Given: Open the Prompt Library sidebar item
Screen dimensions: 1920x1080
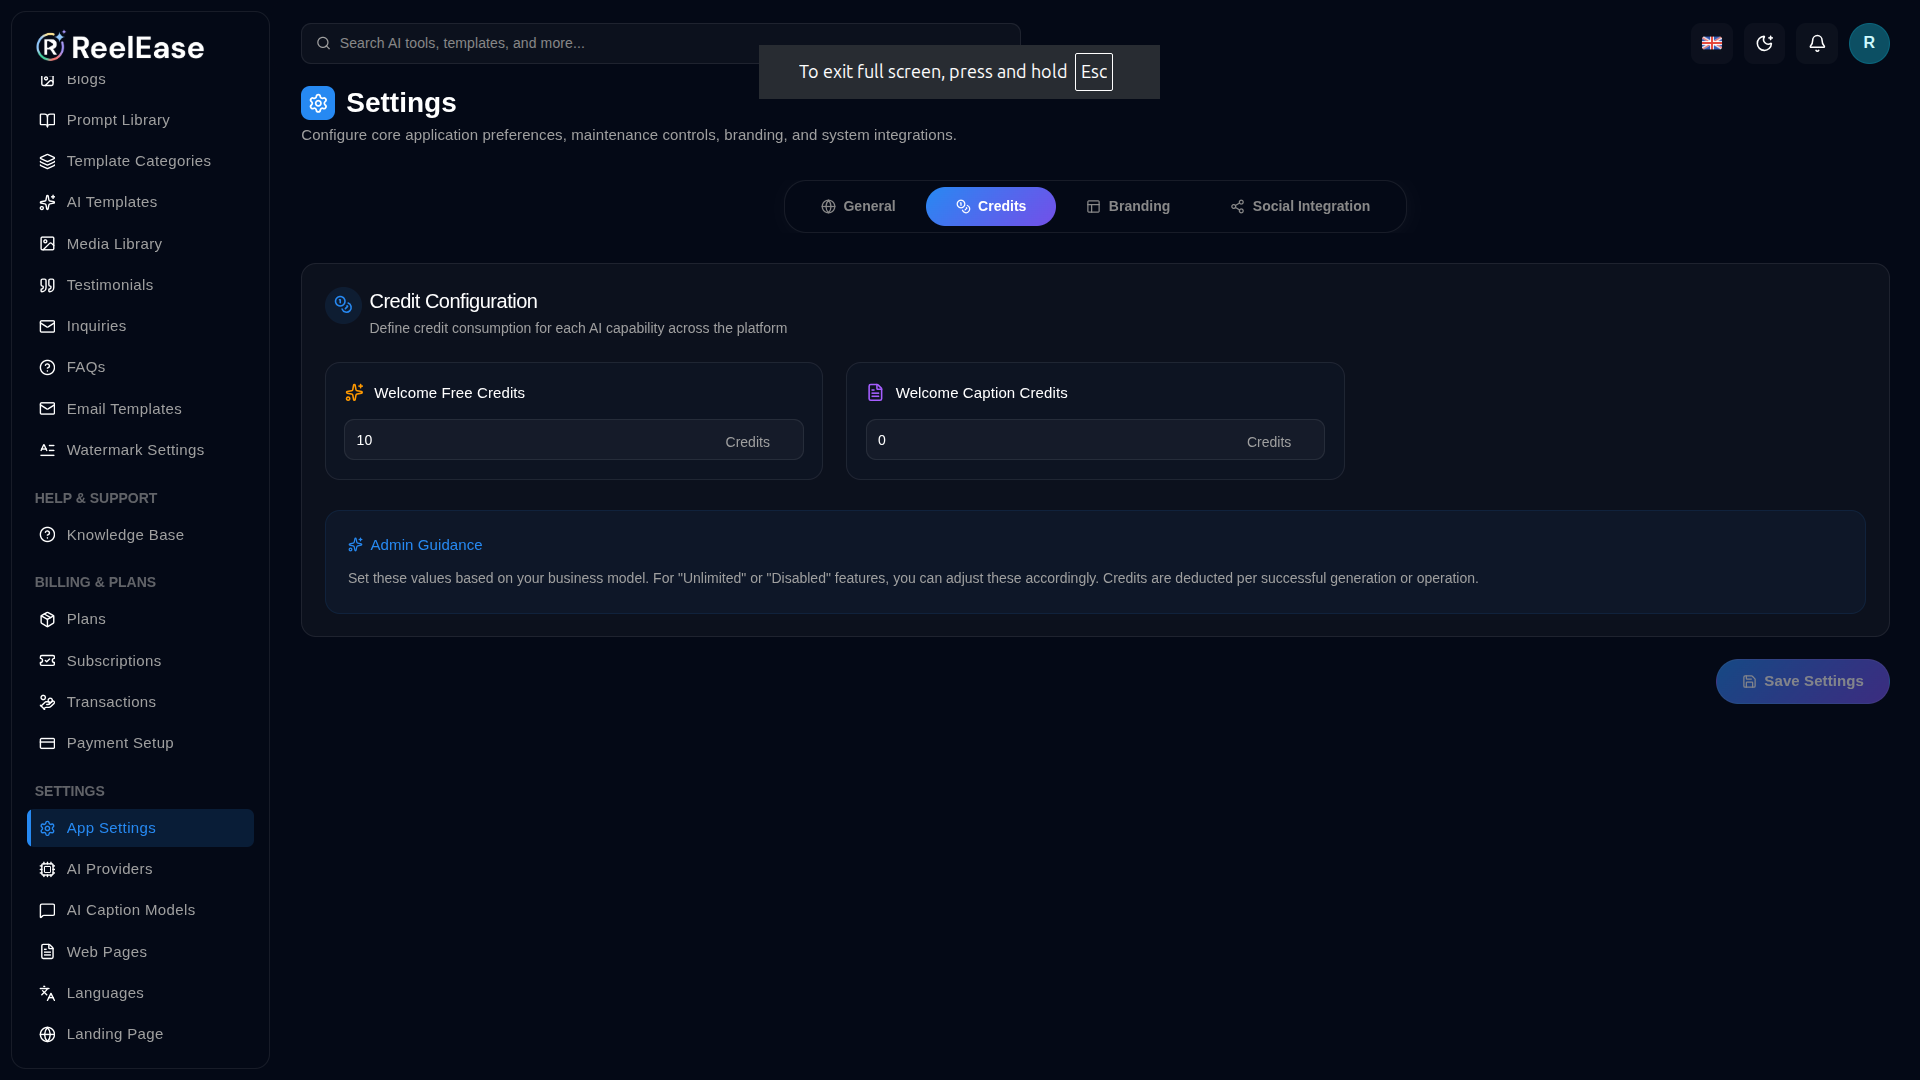Looking at the screenshot, I should (x=140, y=120).
